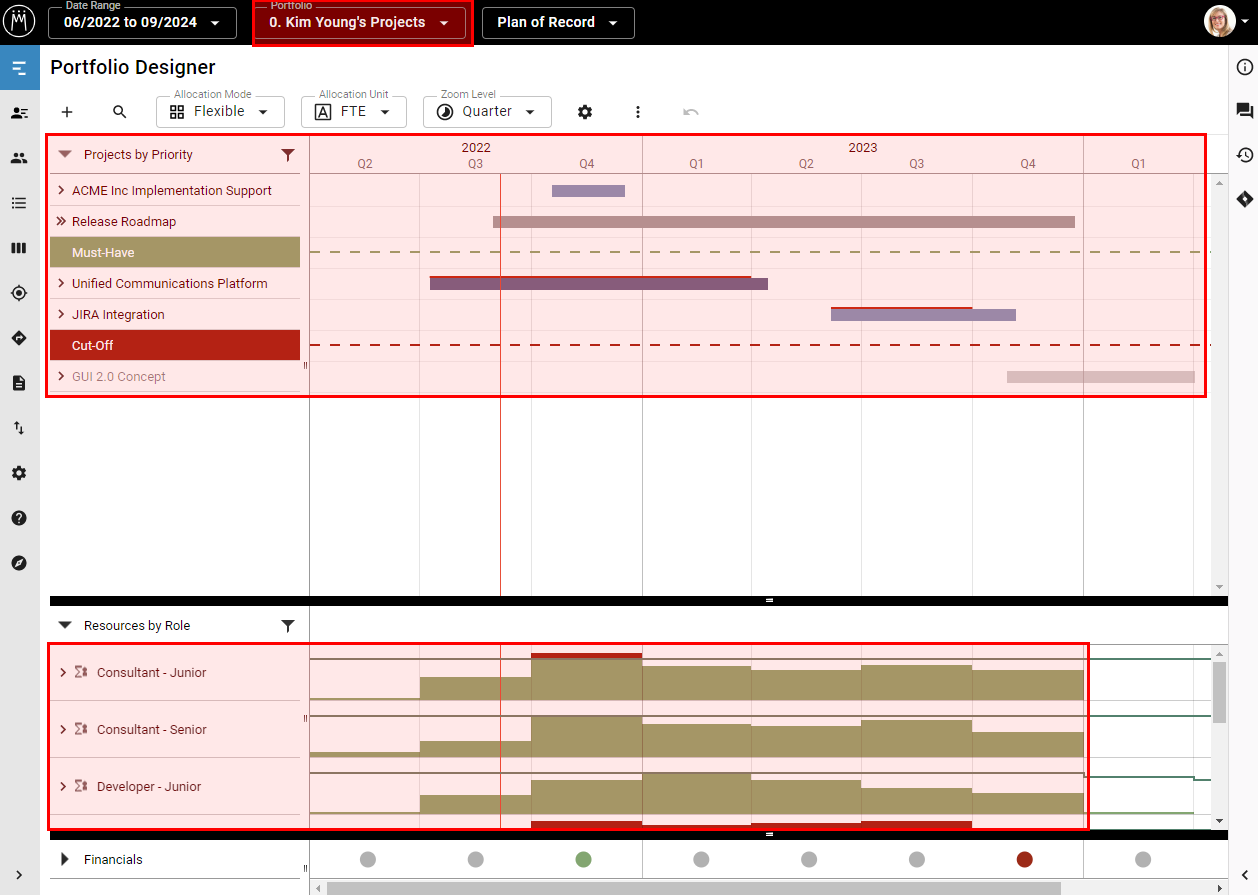Viewport: 1258px width, 895px height.
Task: Open the view settings gear in toolbar
Action: point(585,112)
